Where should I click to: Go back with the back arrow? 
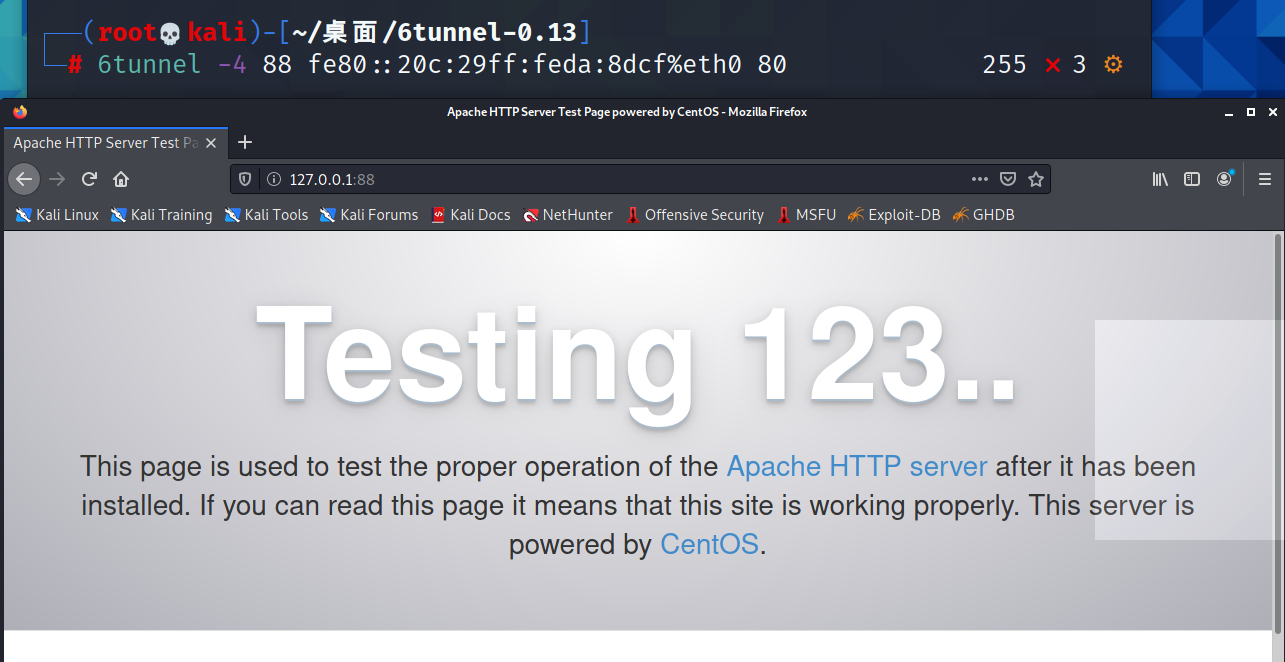tap(24, 179)
